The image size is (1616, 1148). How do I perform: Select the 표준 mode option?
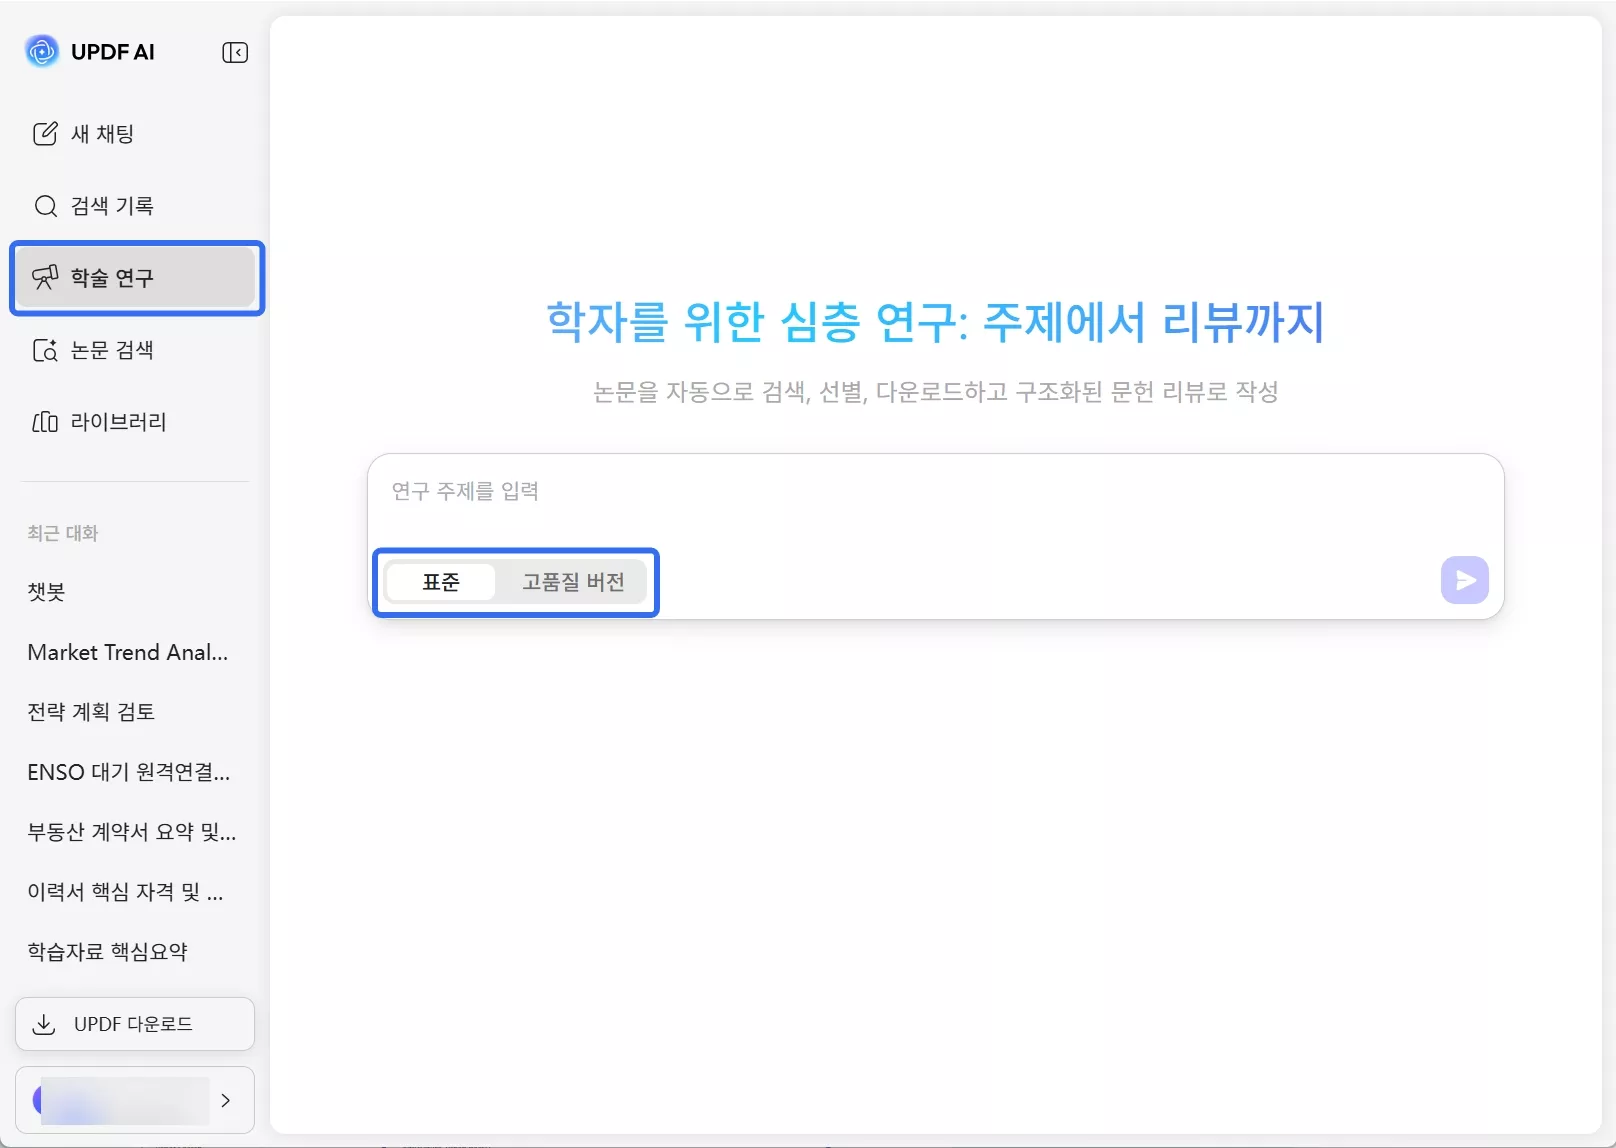pyautogui.click(x=441, y=581)
